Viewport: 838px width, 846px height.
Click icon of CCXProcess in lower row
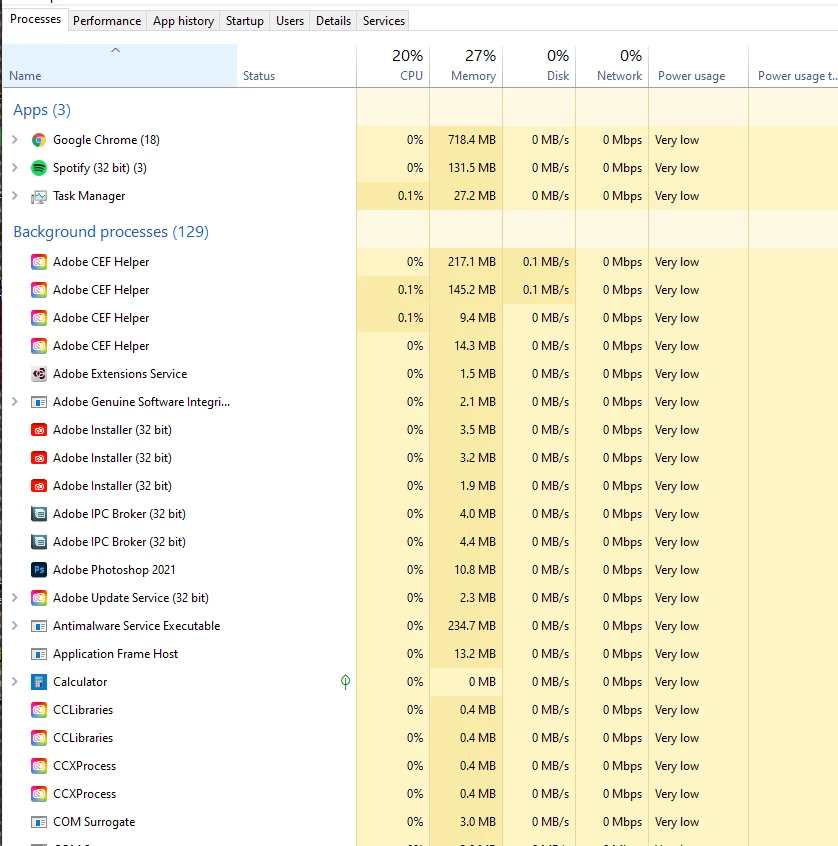(39, 794)
